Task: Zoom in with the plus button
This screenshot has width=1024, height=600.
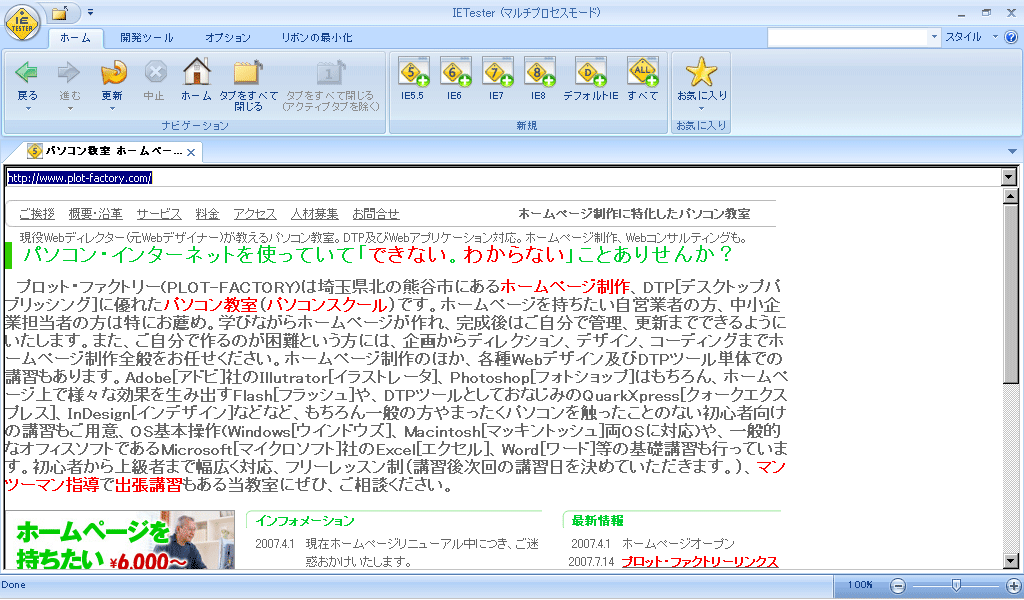Action: pyautogui.click(x=1014, y=586)
